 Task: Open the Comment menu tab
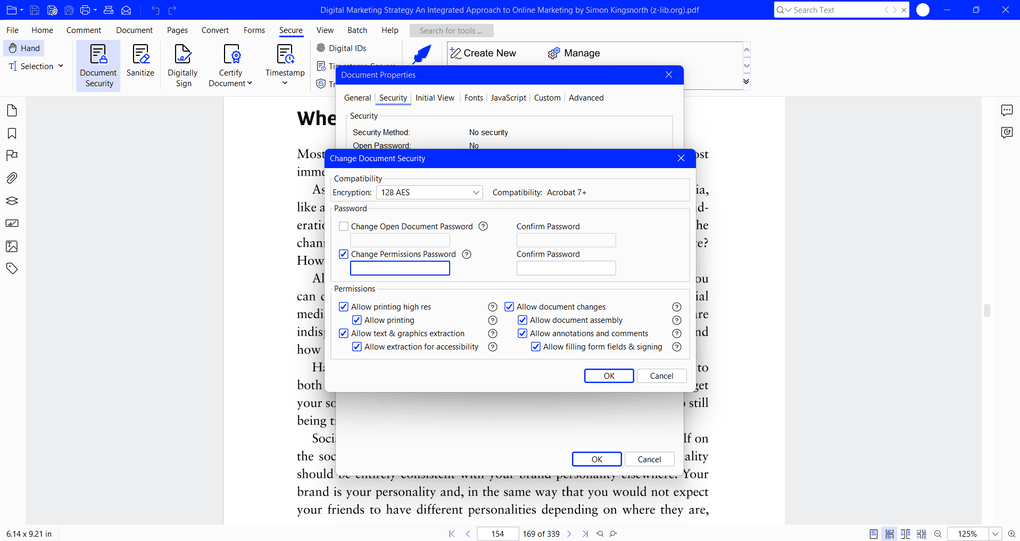[84, 30]
